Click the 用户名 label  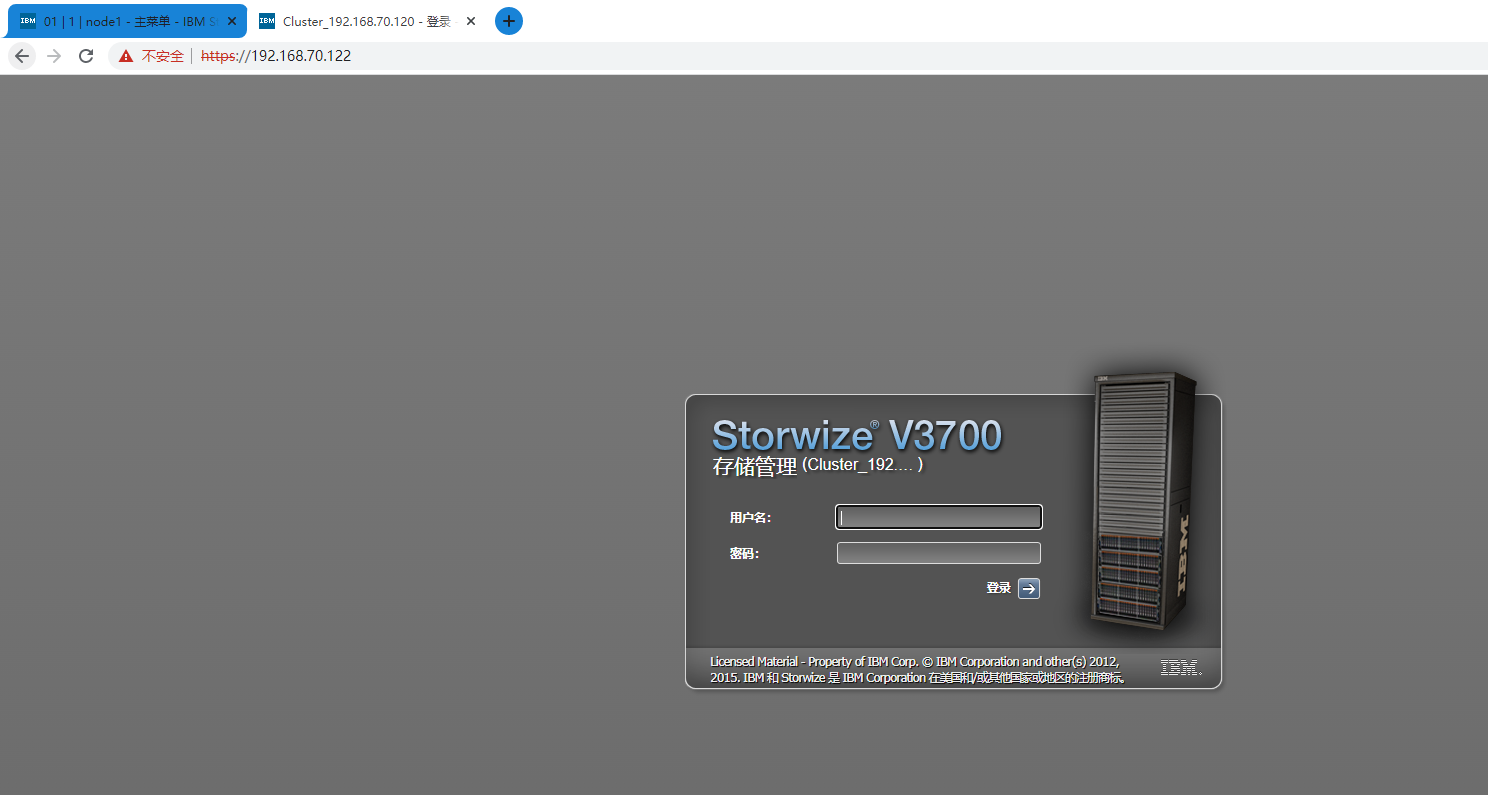750,517
